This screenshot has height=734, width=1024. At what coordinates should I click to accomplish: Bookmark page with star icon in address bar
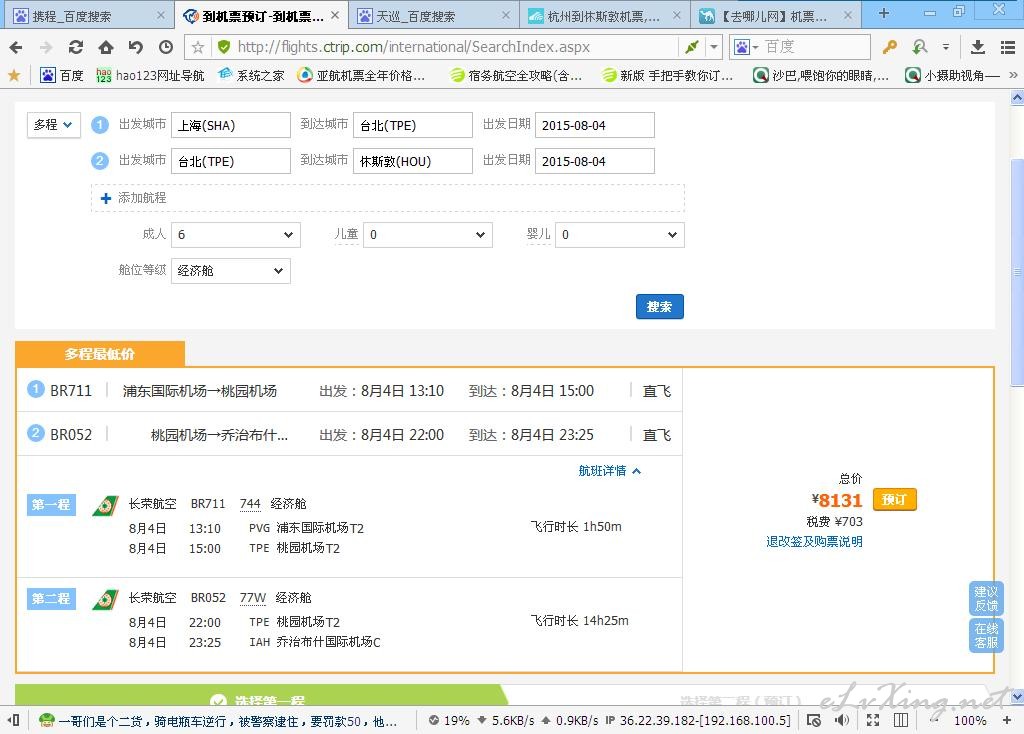pos(198,47)
